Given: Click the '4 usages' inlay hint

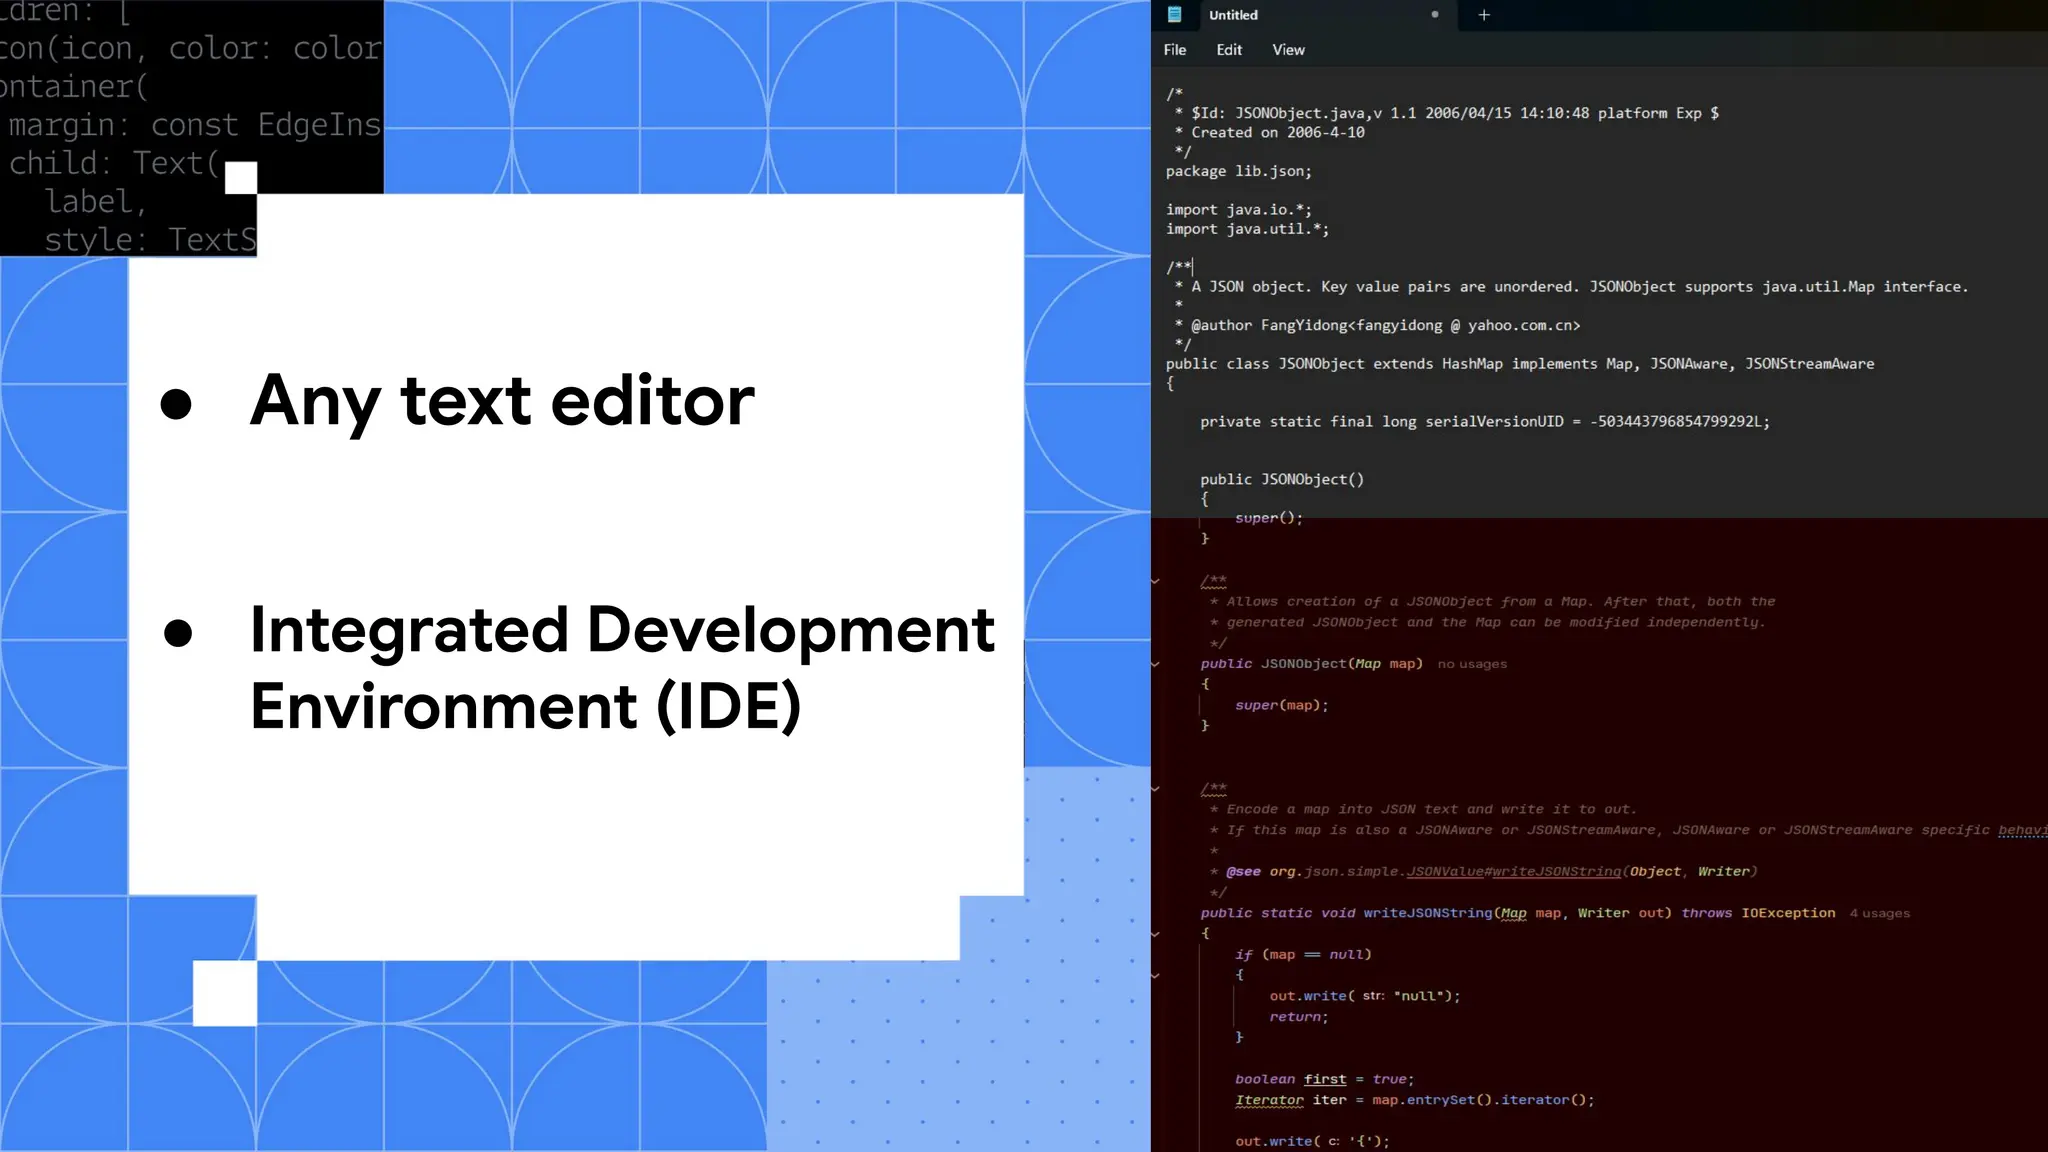Looking at the screenshot, I should 1879,914.
